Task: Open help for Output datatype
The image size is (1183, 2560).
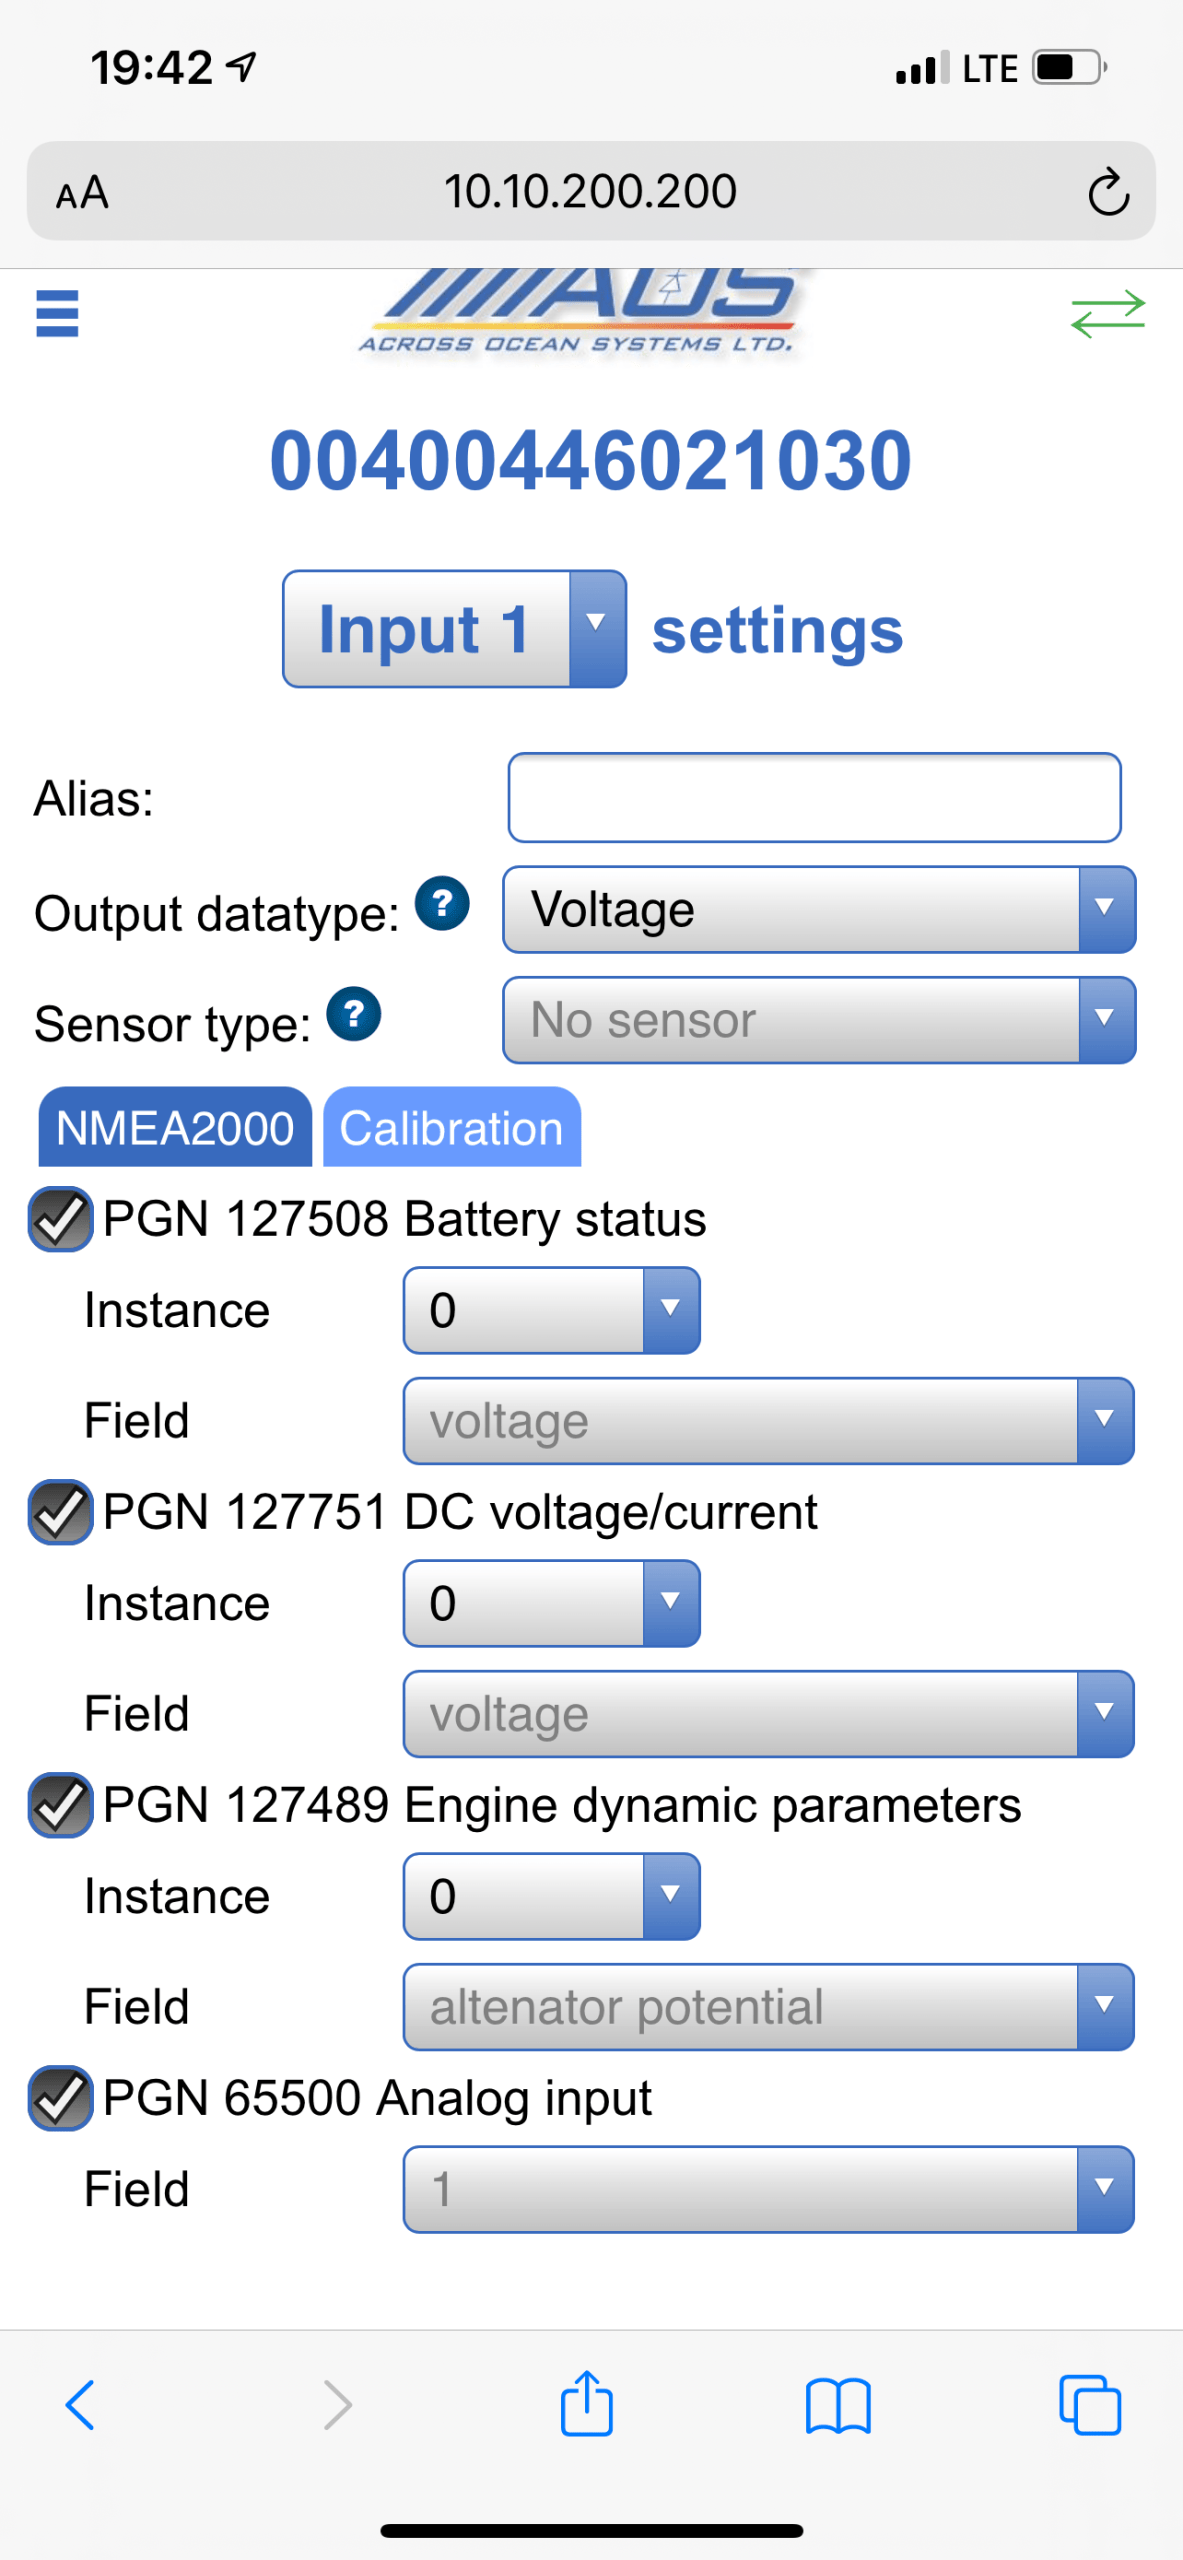Action: [442, 903]
